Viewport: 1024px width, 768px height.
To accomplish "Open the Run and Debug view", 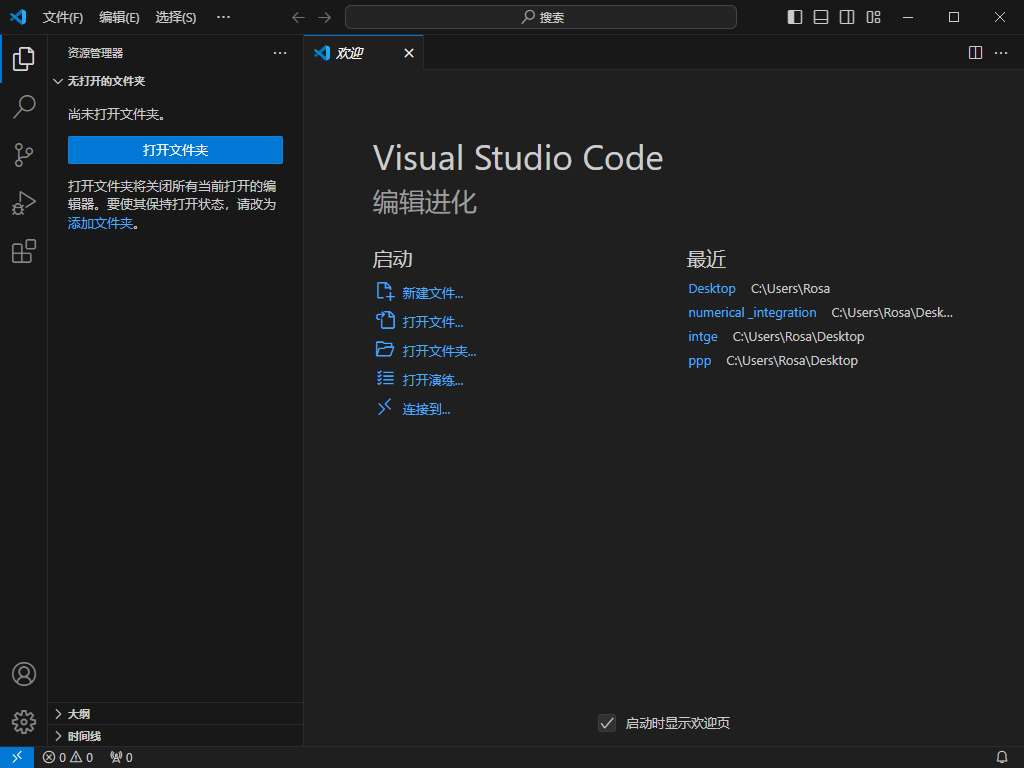I will tap(24, 203).
